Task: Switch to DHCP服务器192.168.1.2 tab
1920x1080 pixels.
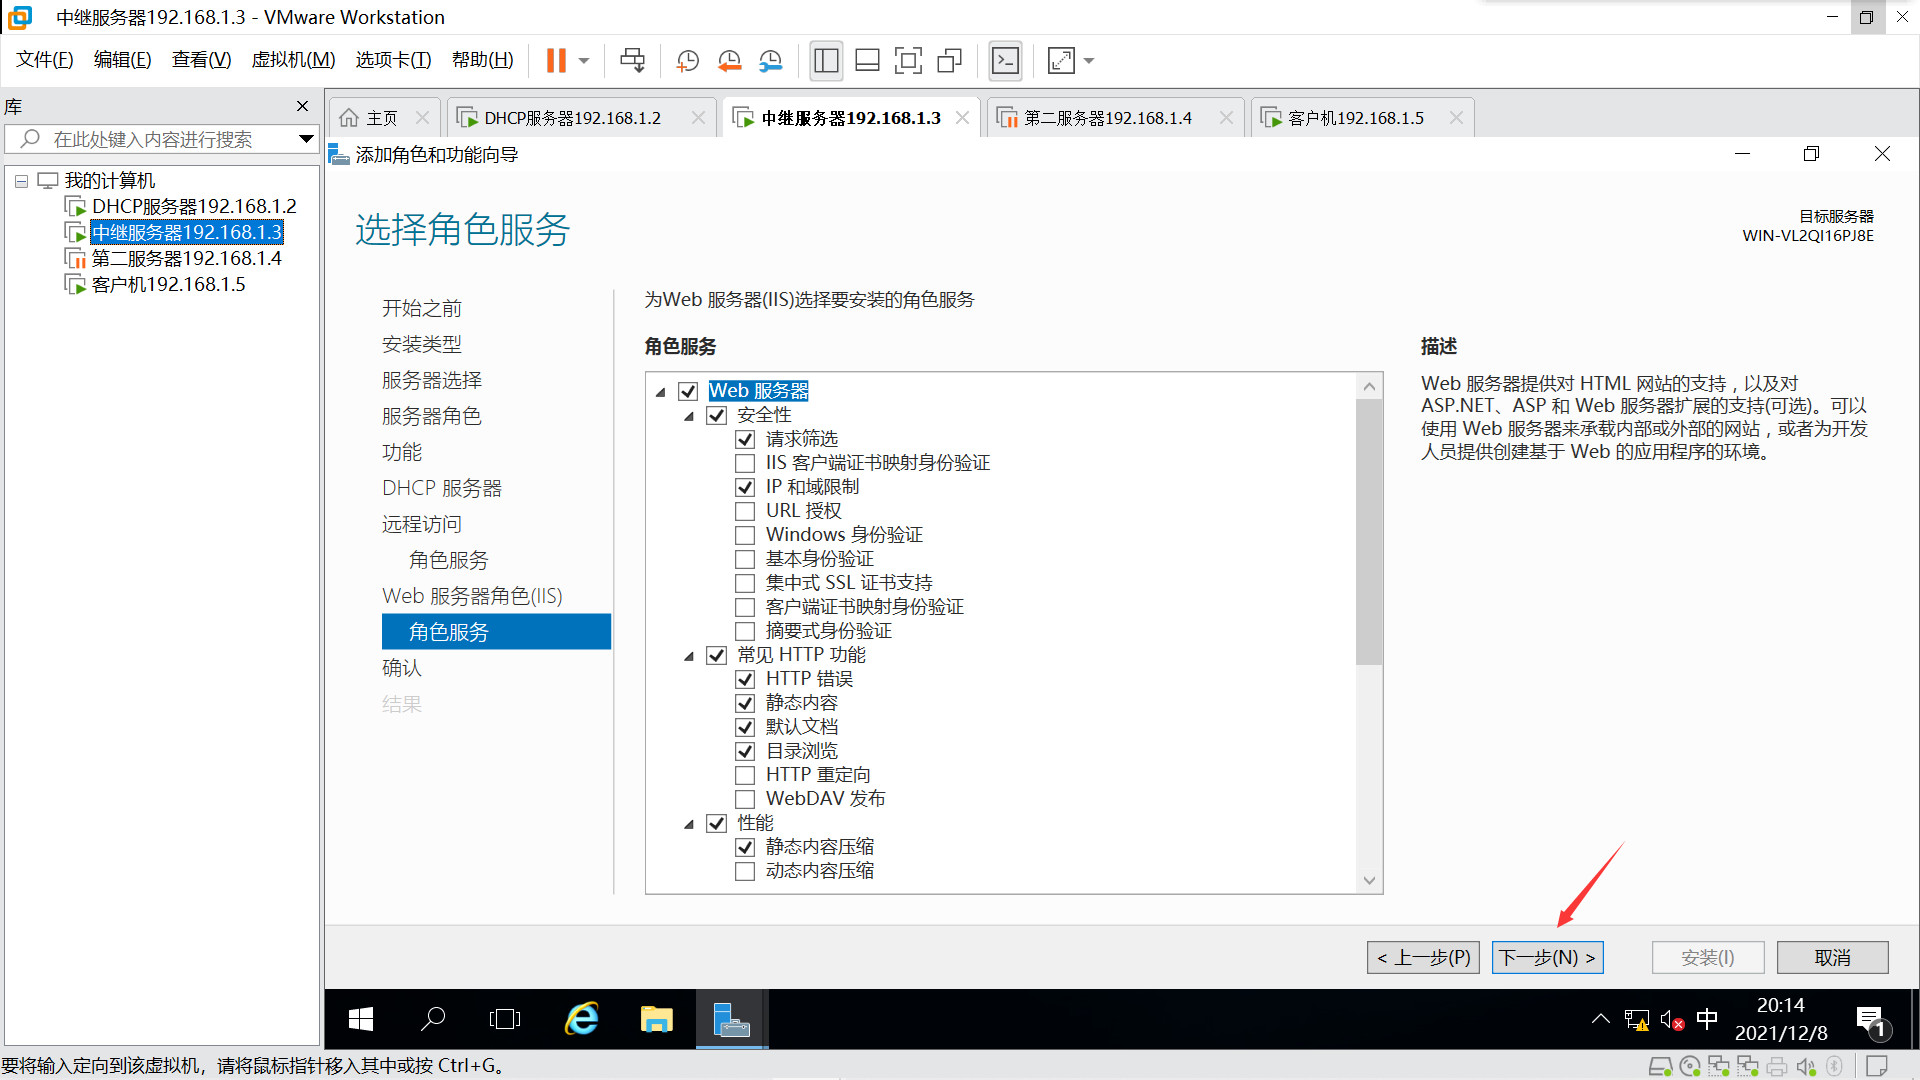Action: pos(572,118)
